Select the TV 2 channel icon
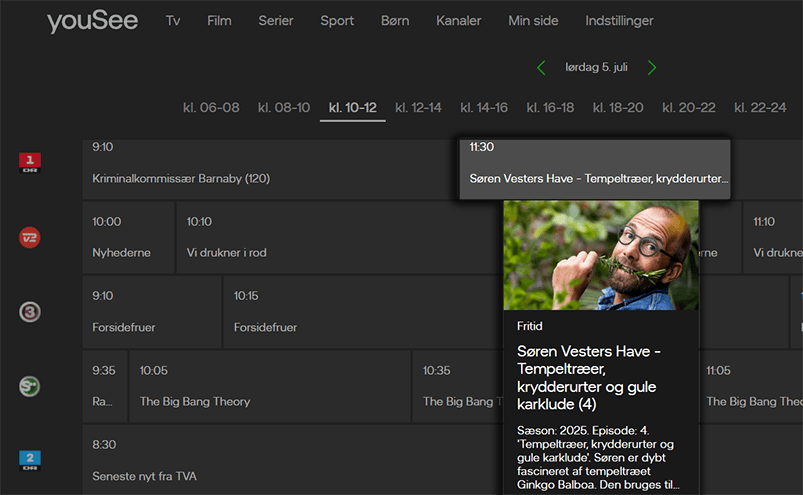 31,237
